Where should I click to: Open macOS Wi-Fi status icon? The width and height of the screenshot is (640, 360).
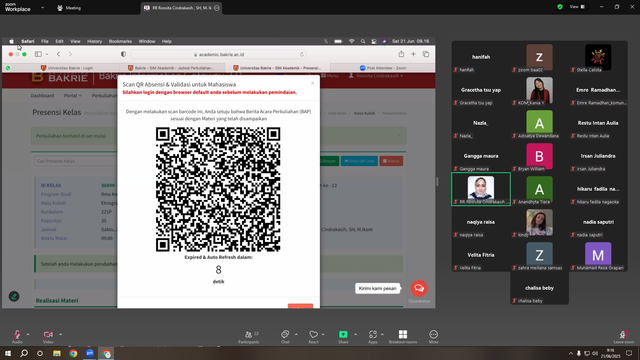[351, 41]
